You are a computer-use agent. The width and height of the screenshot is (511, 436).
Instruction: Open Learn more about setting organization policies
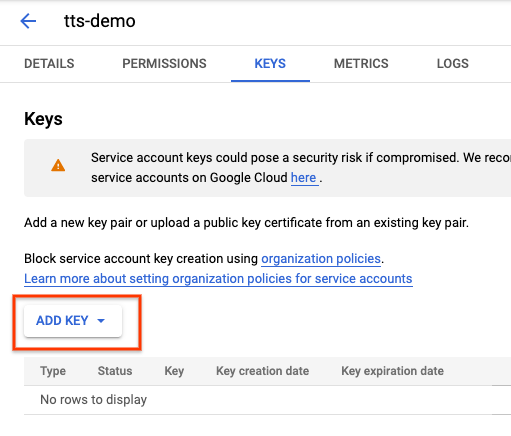pos(218,279)
